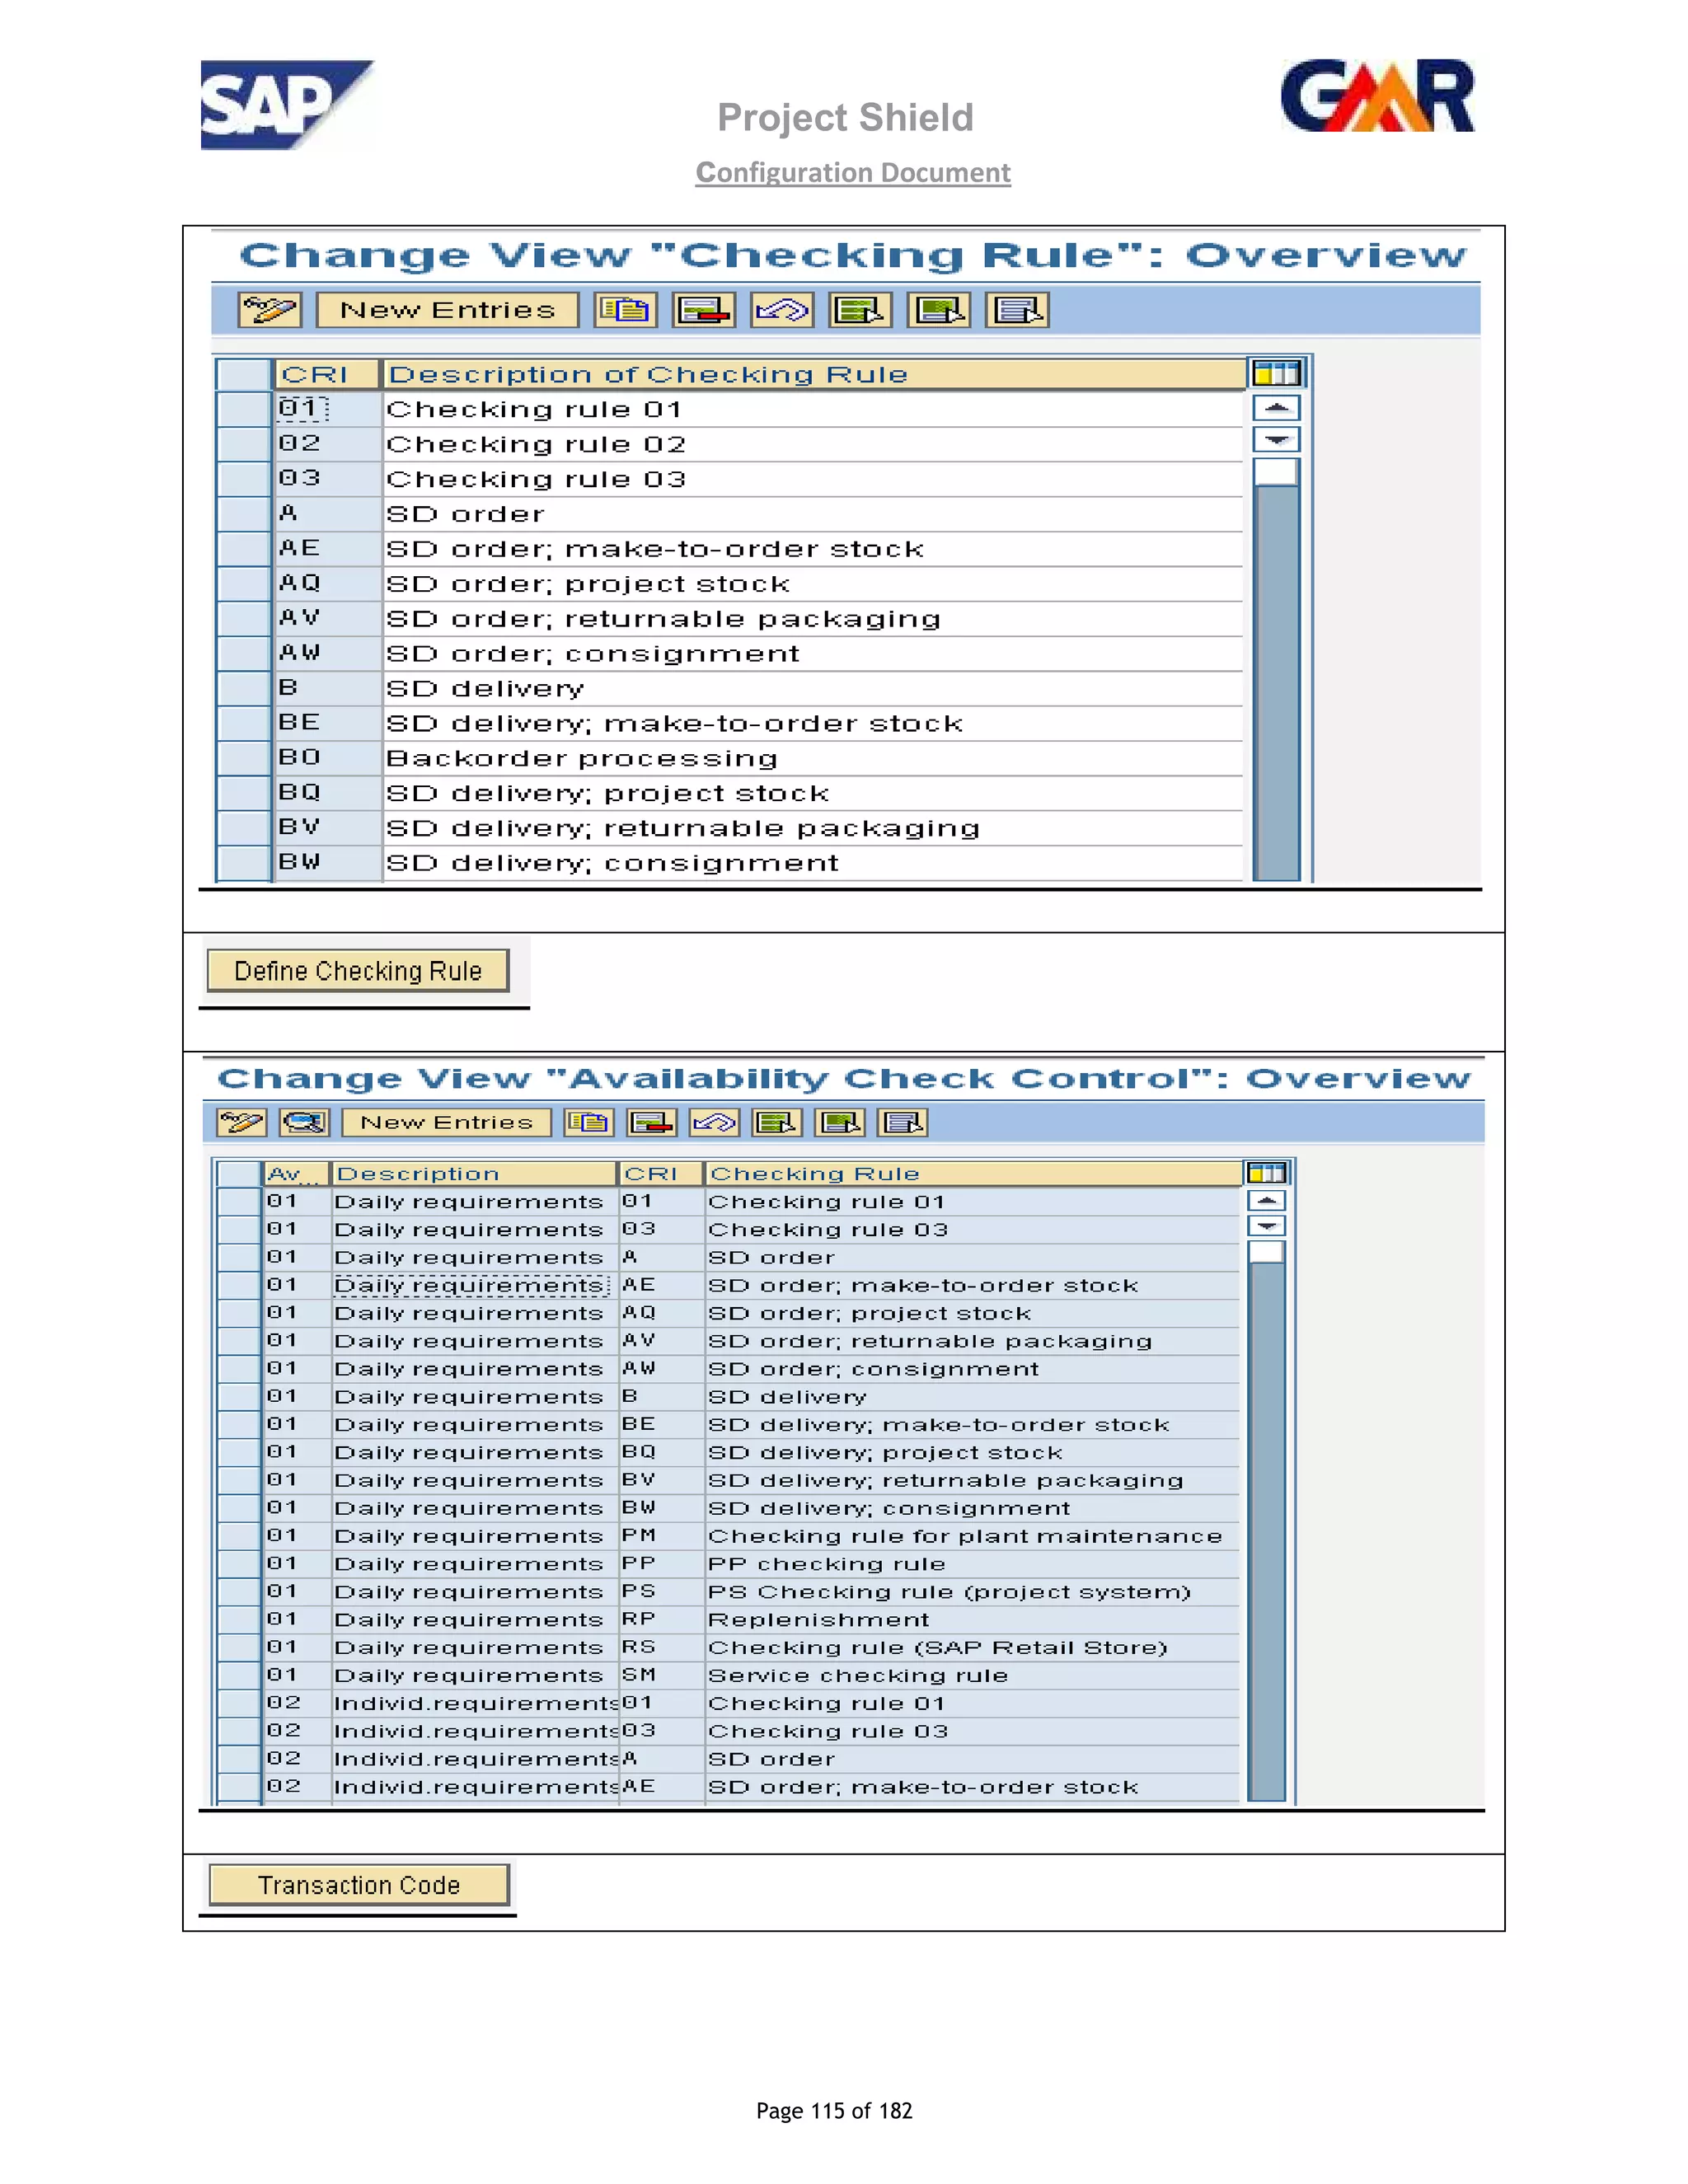This screenshot has width=1688, height=2184.
Task: Click highlighted Daily requirements cell in AE row
Action: pos(471,1285)
